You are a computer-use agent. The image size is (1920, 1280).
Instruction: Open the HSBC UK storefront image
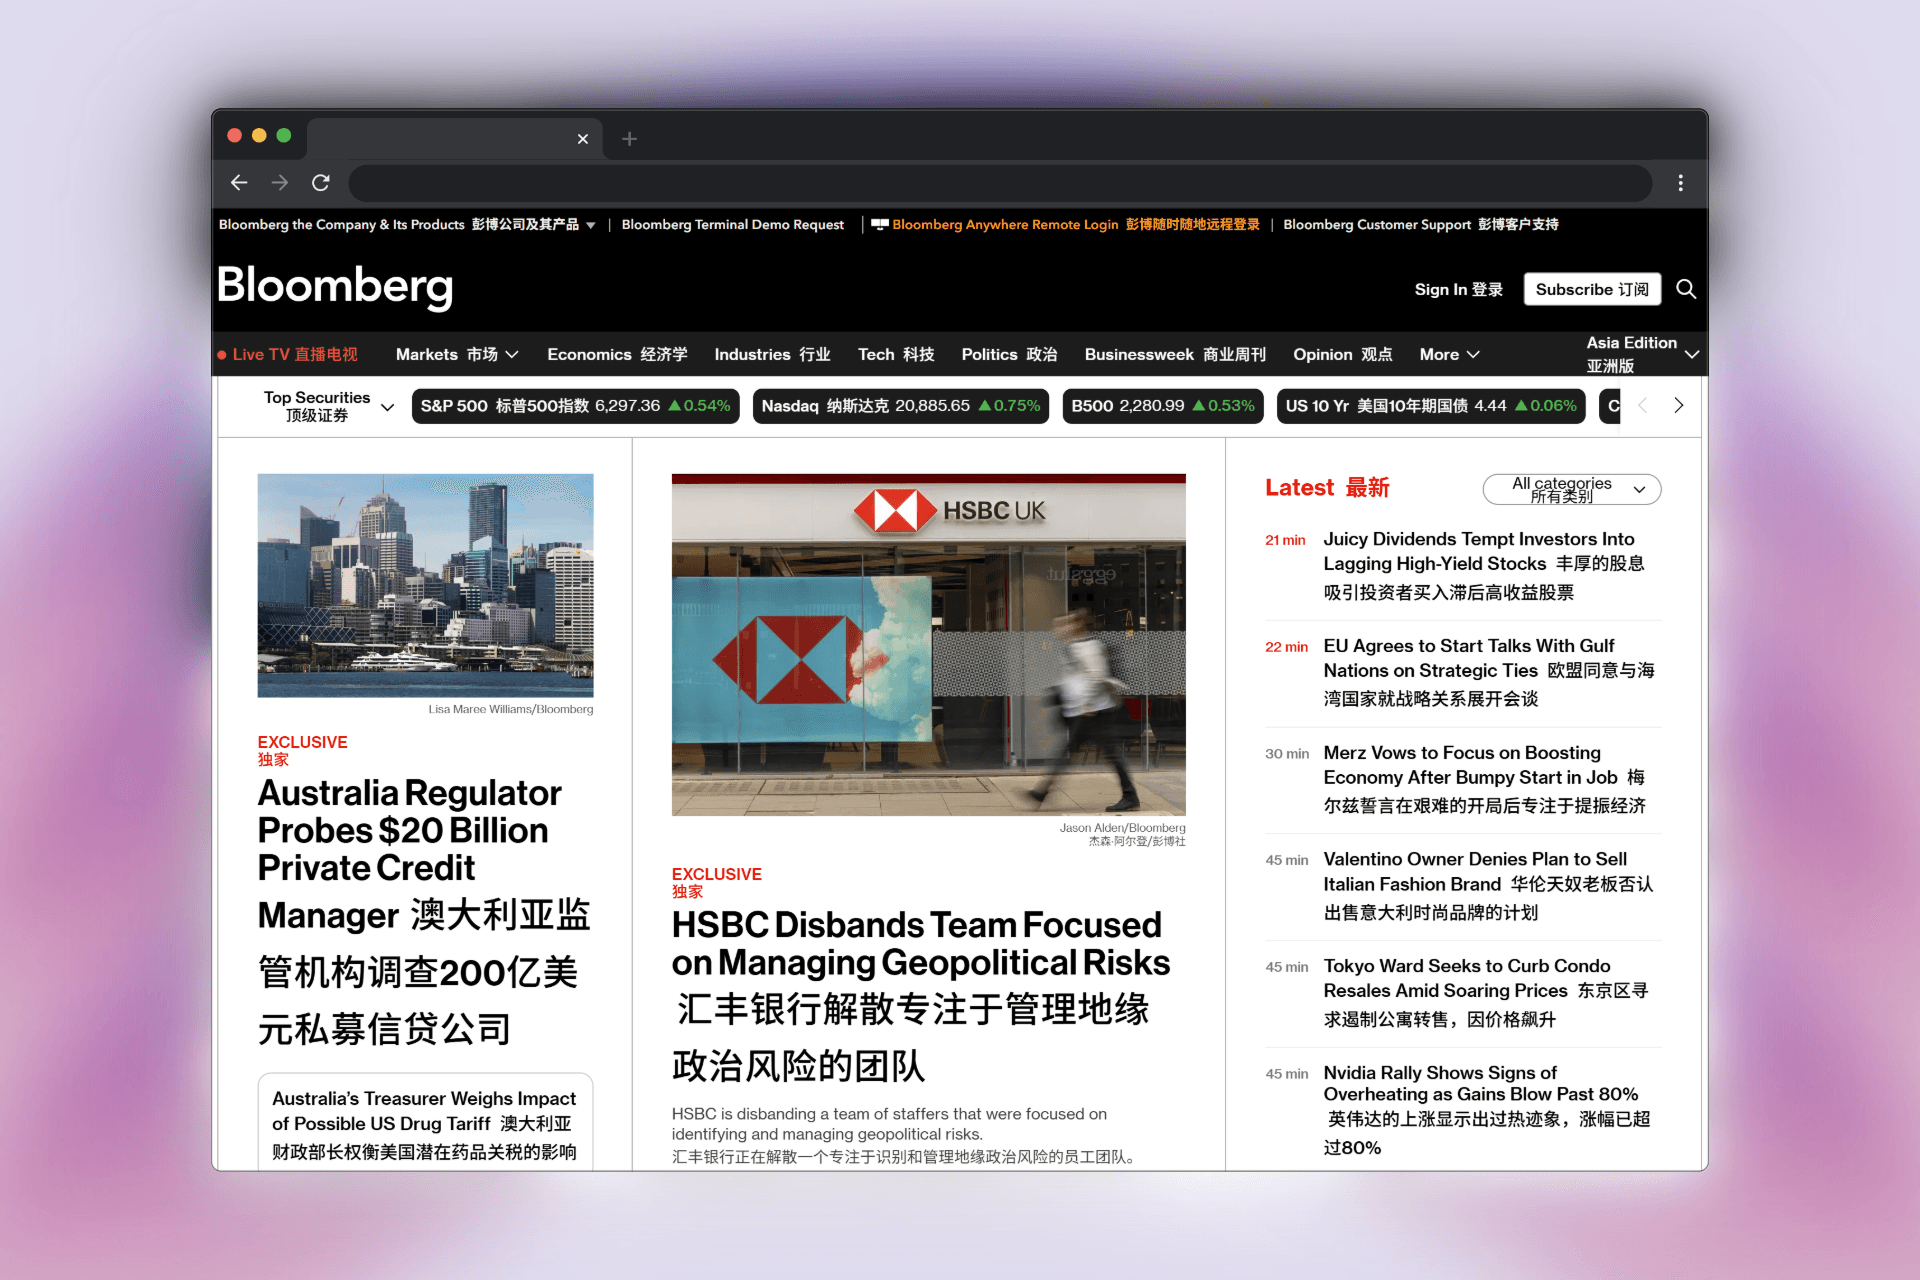pos(928,644)
